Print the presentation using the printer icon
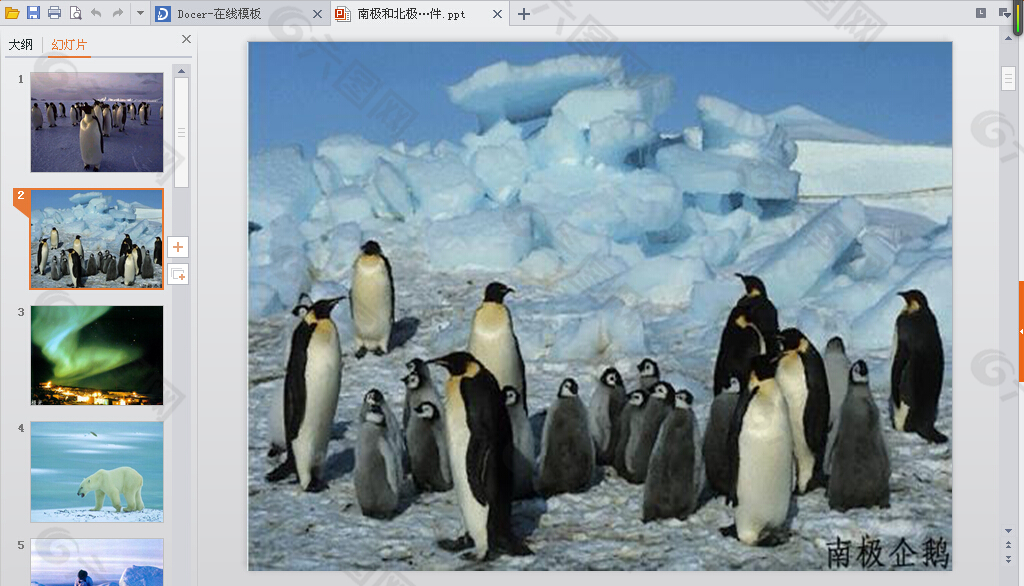Screen dimensions: 1024x586 54,13
